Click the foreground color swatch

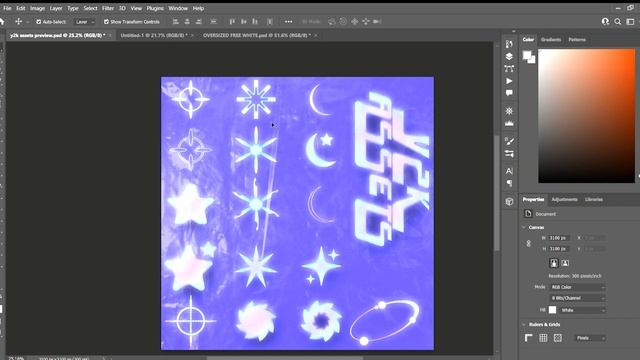click(x=527, y=55)
